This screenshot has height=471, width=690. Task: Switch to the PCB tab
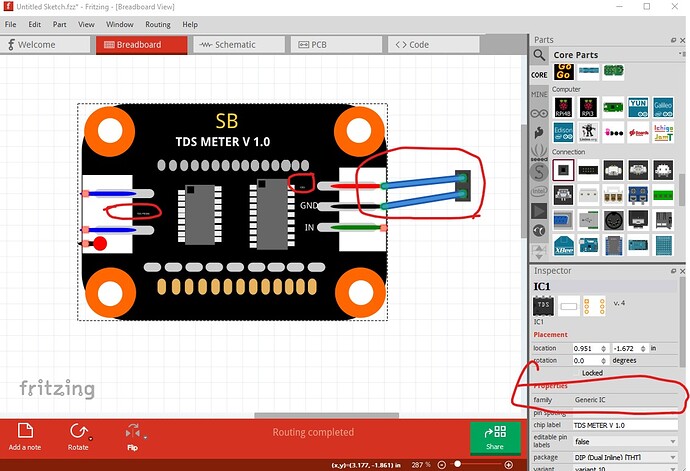(337, 44)
